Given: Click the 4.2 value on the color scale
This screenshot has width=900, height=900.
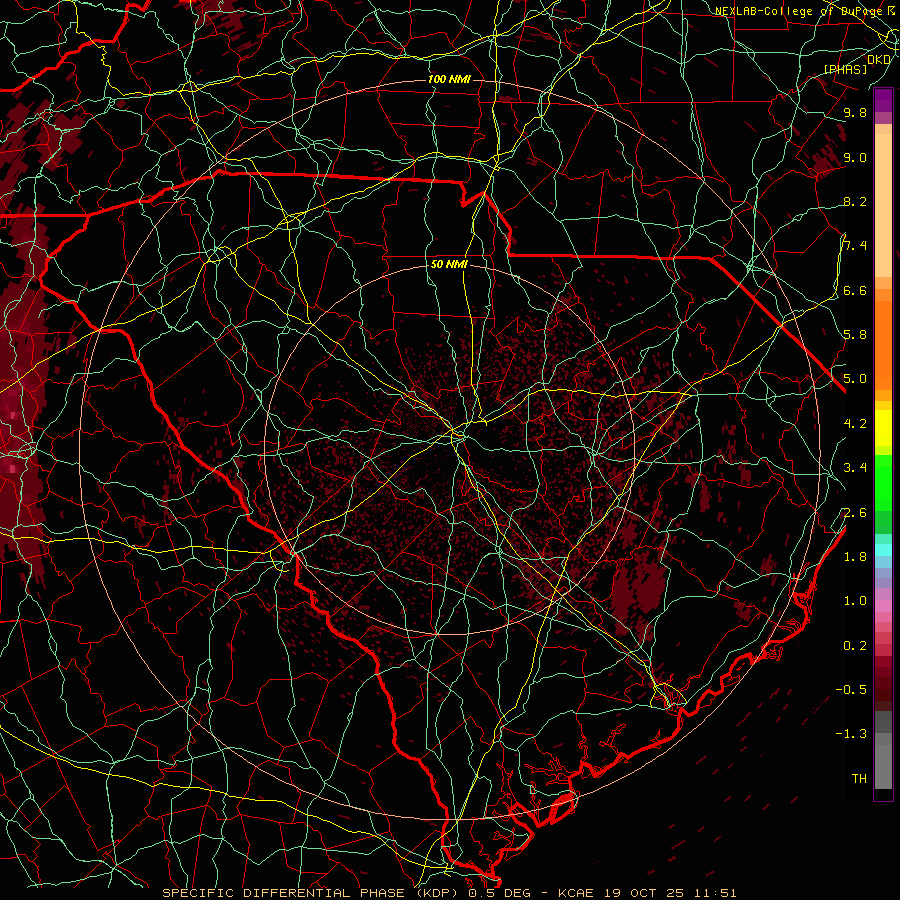Looking at the screenshot, I should pyautogui.click(x=855, y=424).
